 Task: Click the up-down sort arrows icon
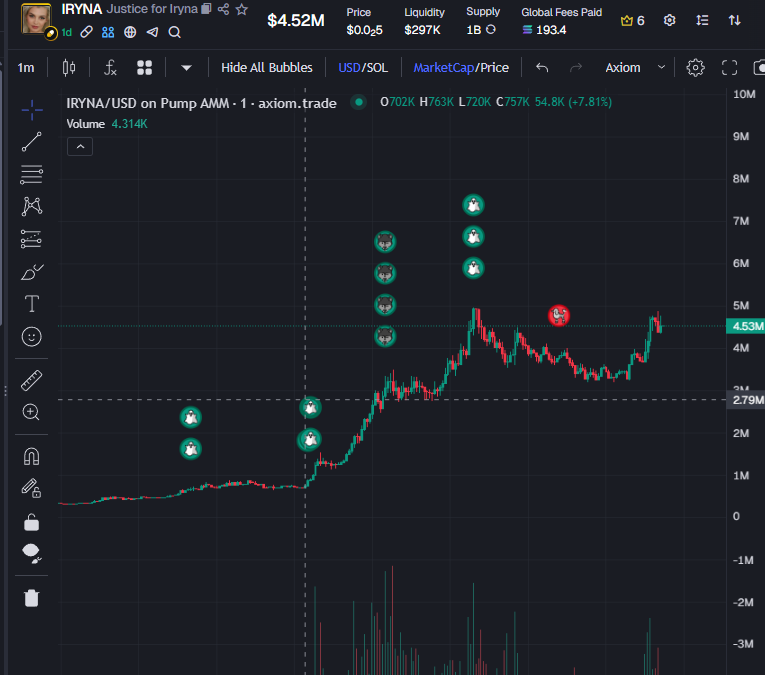pos(734,20)
